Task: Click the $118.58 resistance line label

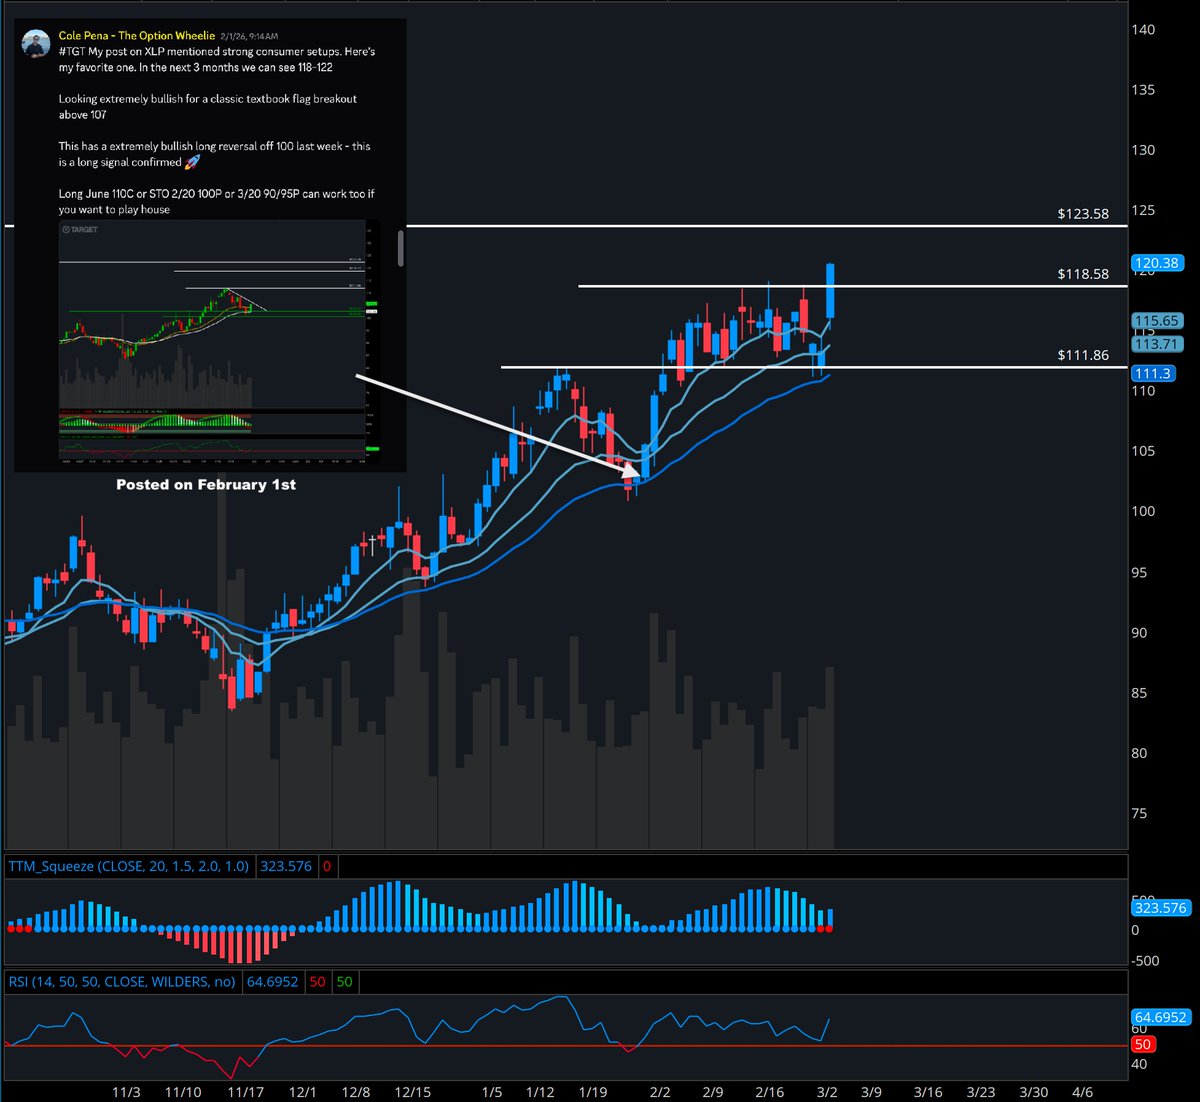Action: coord(1082,273)
